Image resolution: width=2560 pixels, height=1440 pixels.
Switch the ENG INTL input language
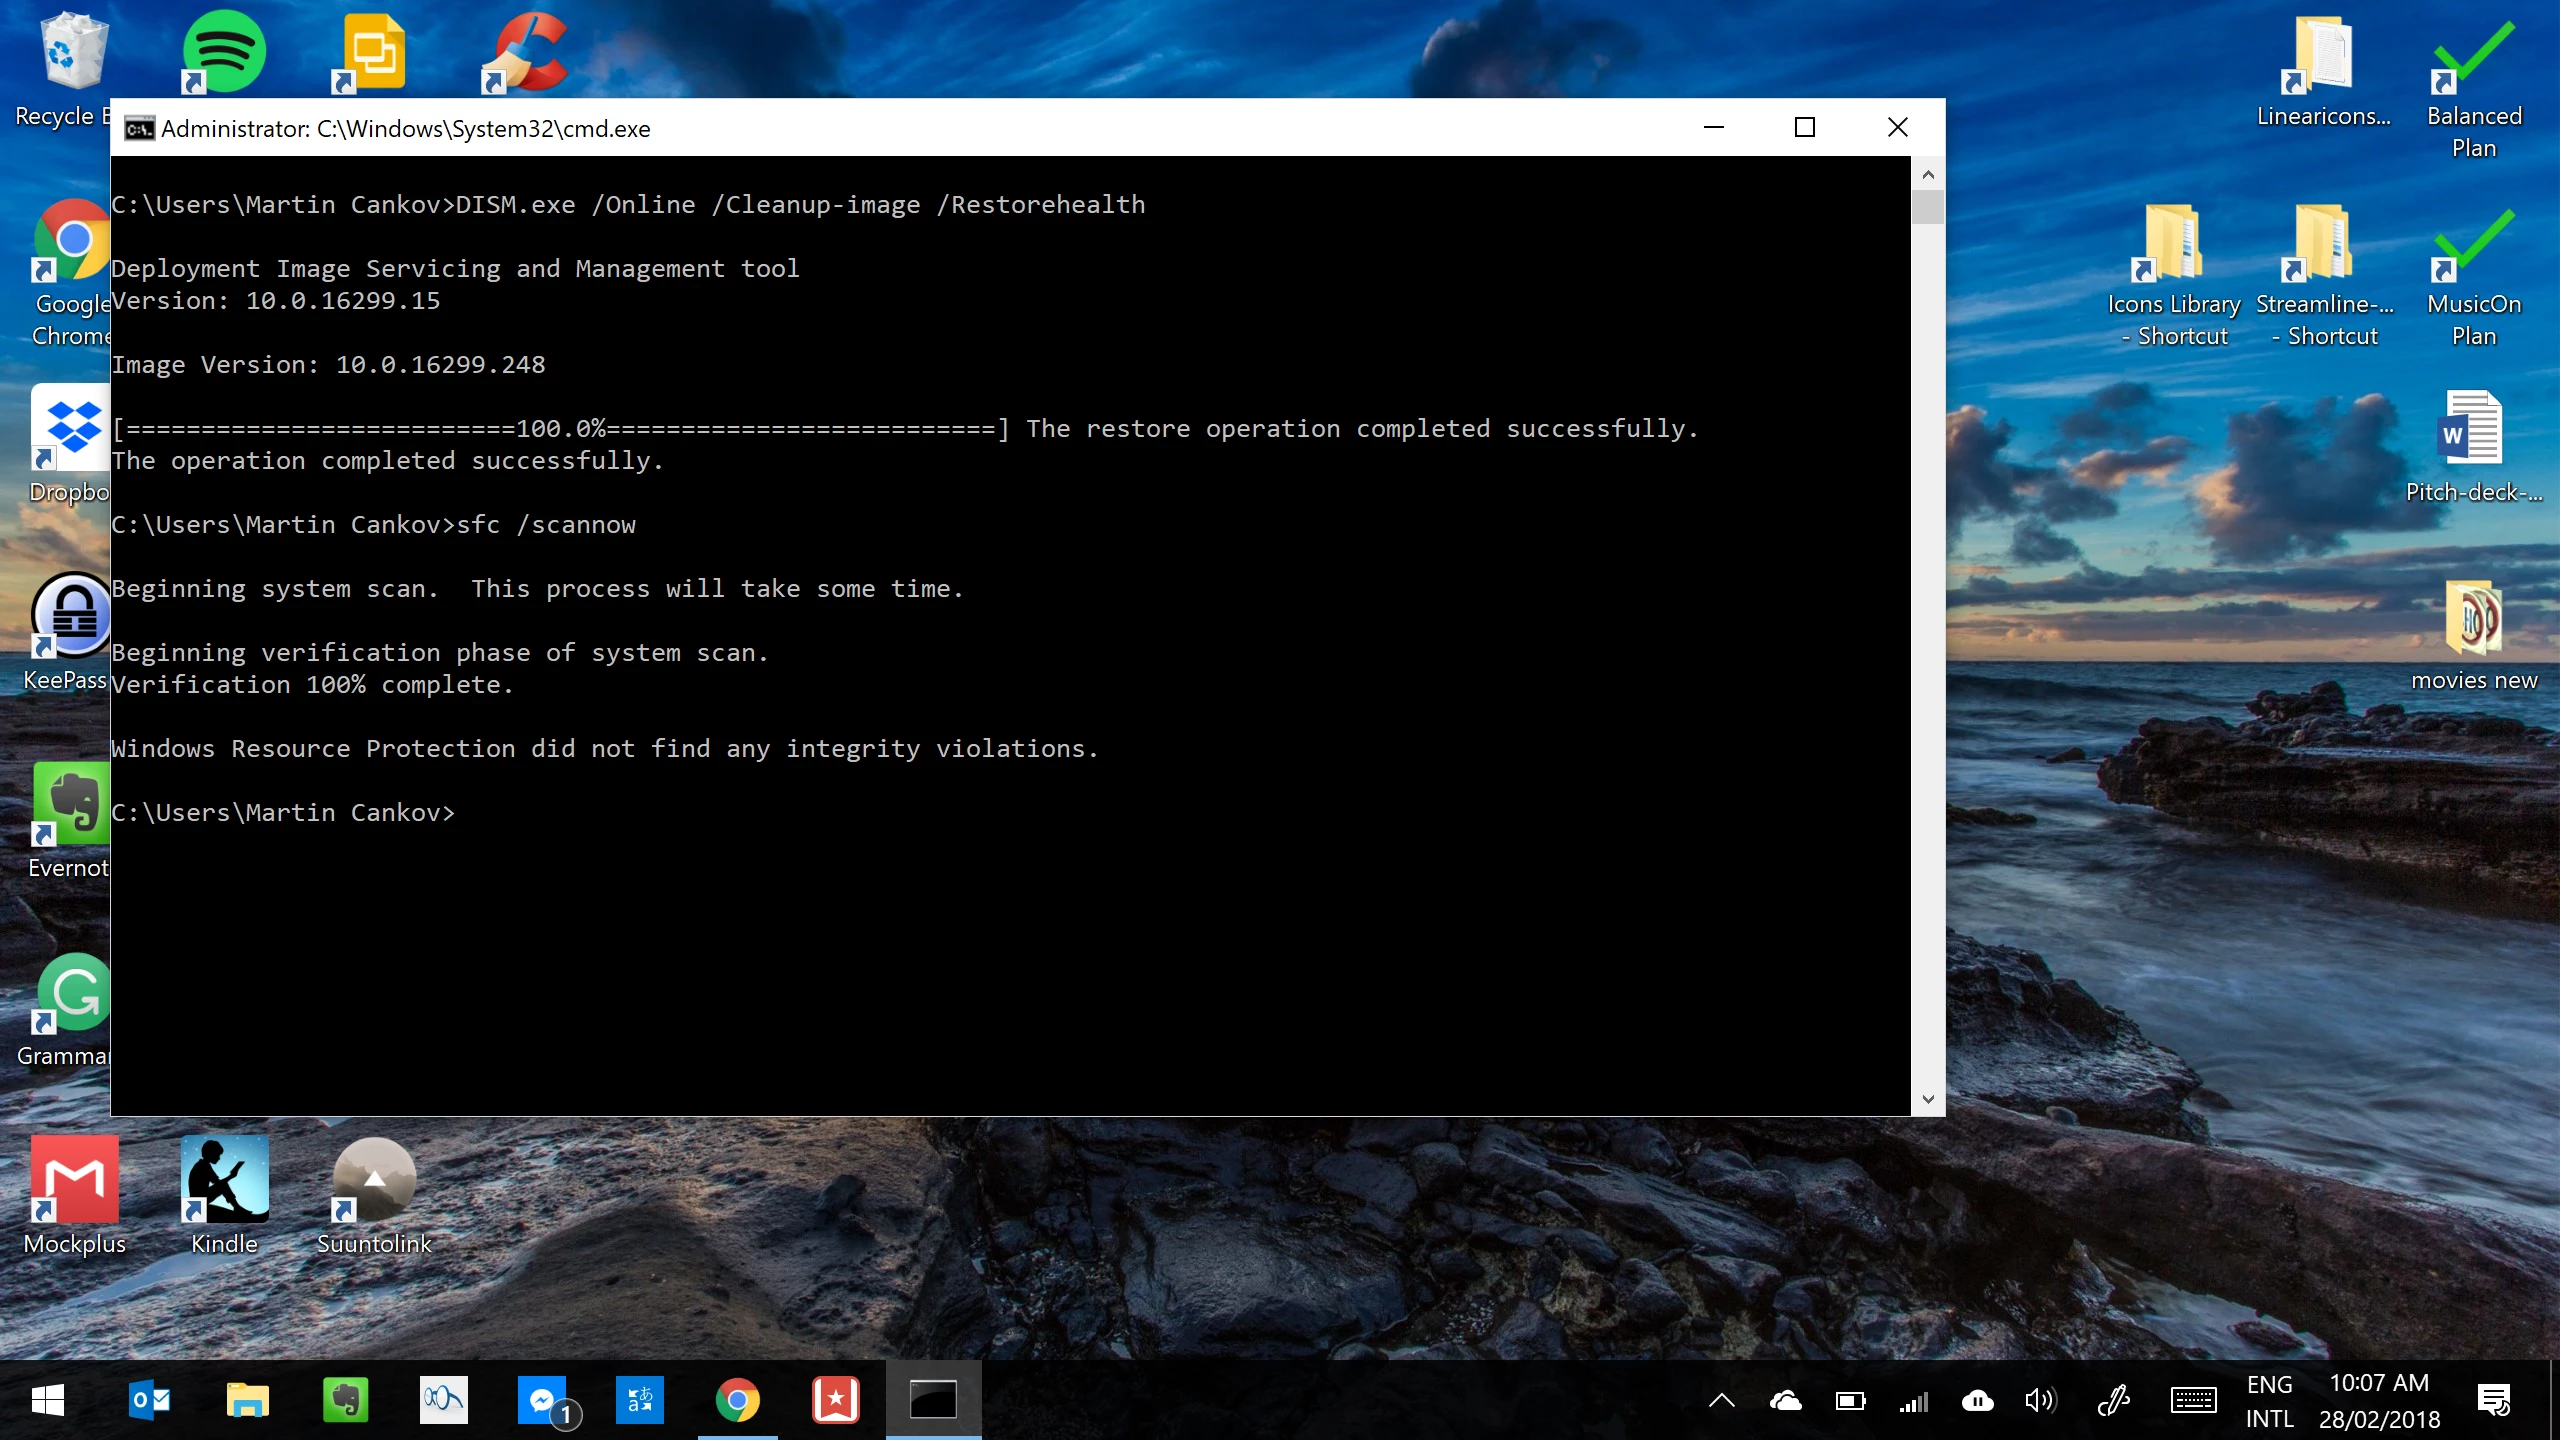pos(2269,1401)
